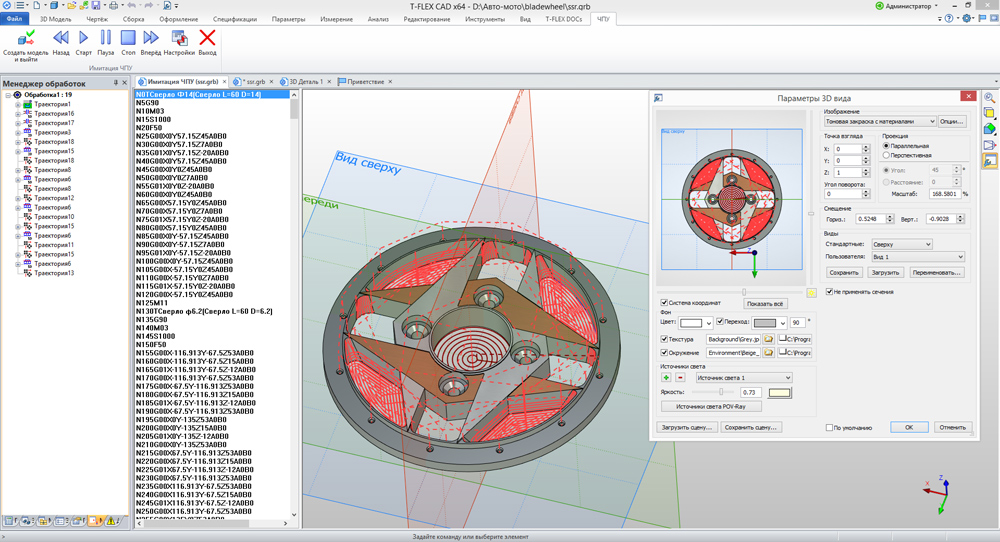Step forward with the Вперёд icon
Screen dimensions: 1000x542
pos(151,38)
